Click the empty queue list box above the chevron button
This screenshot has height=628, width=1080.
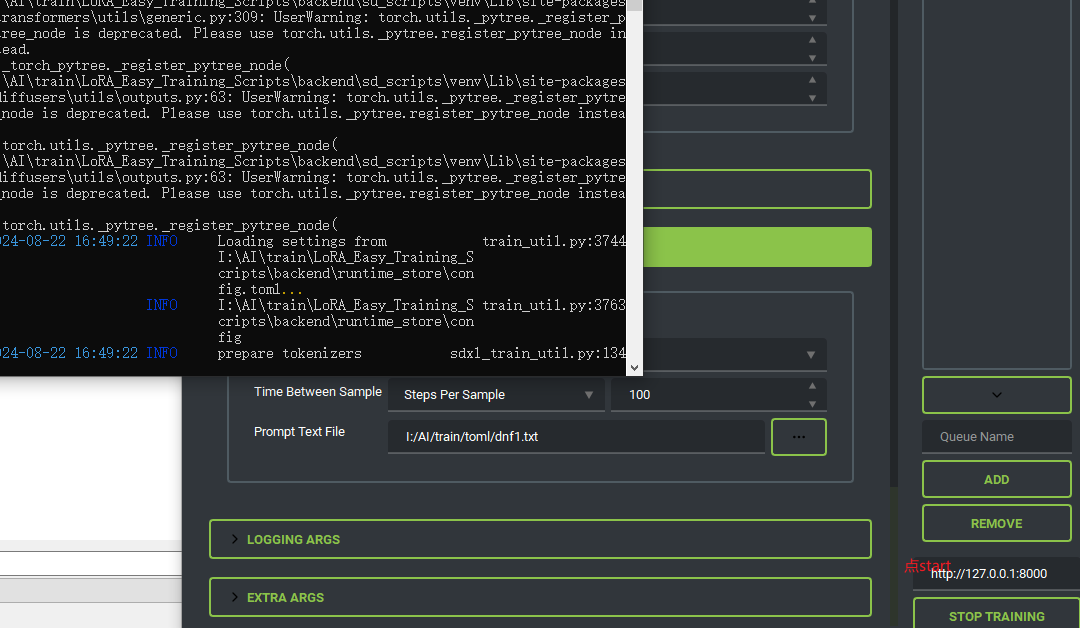tap(996, 180)
